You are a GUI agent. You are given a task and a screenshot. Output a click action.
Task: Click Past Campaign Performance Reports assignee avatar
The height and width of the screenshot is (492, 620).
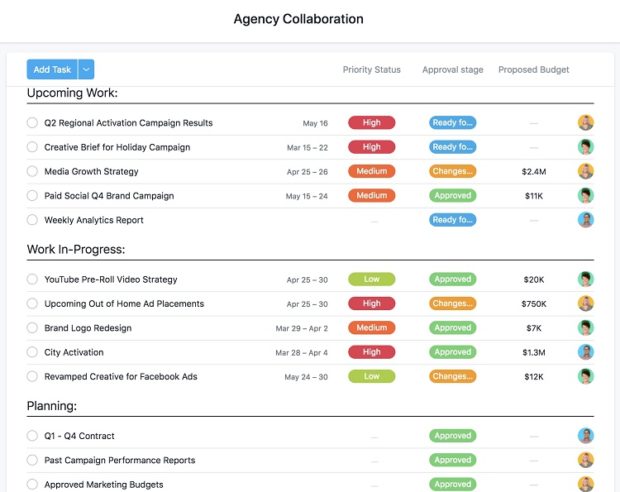click(586, 460)
